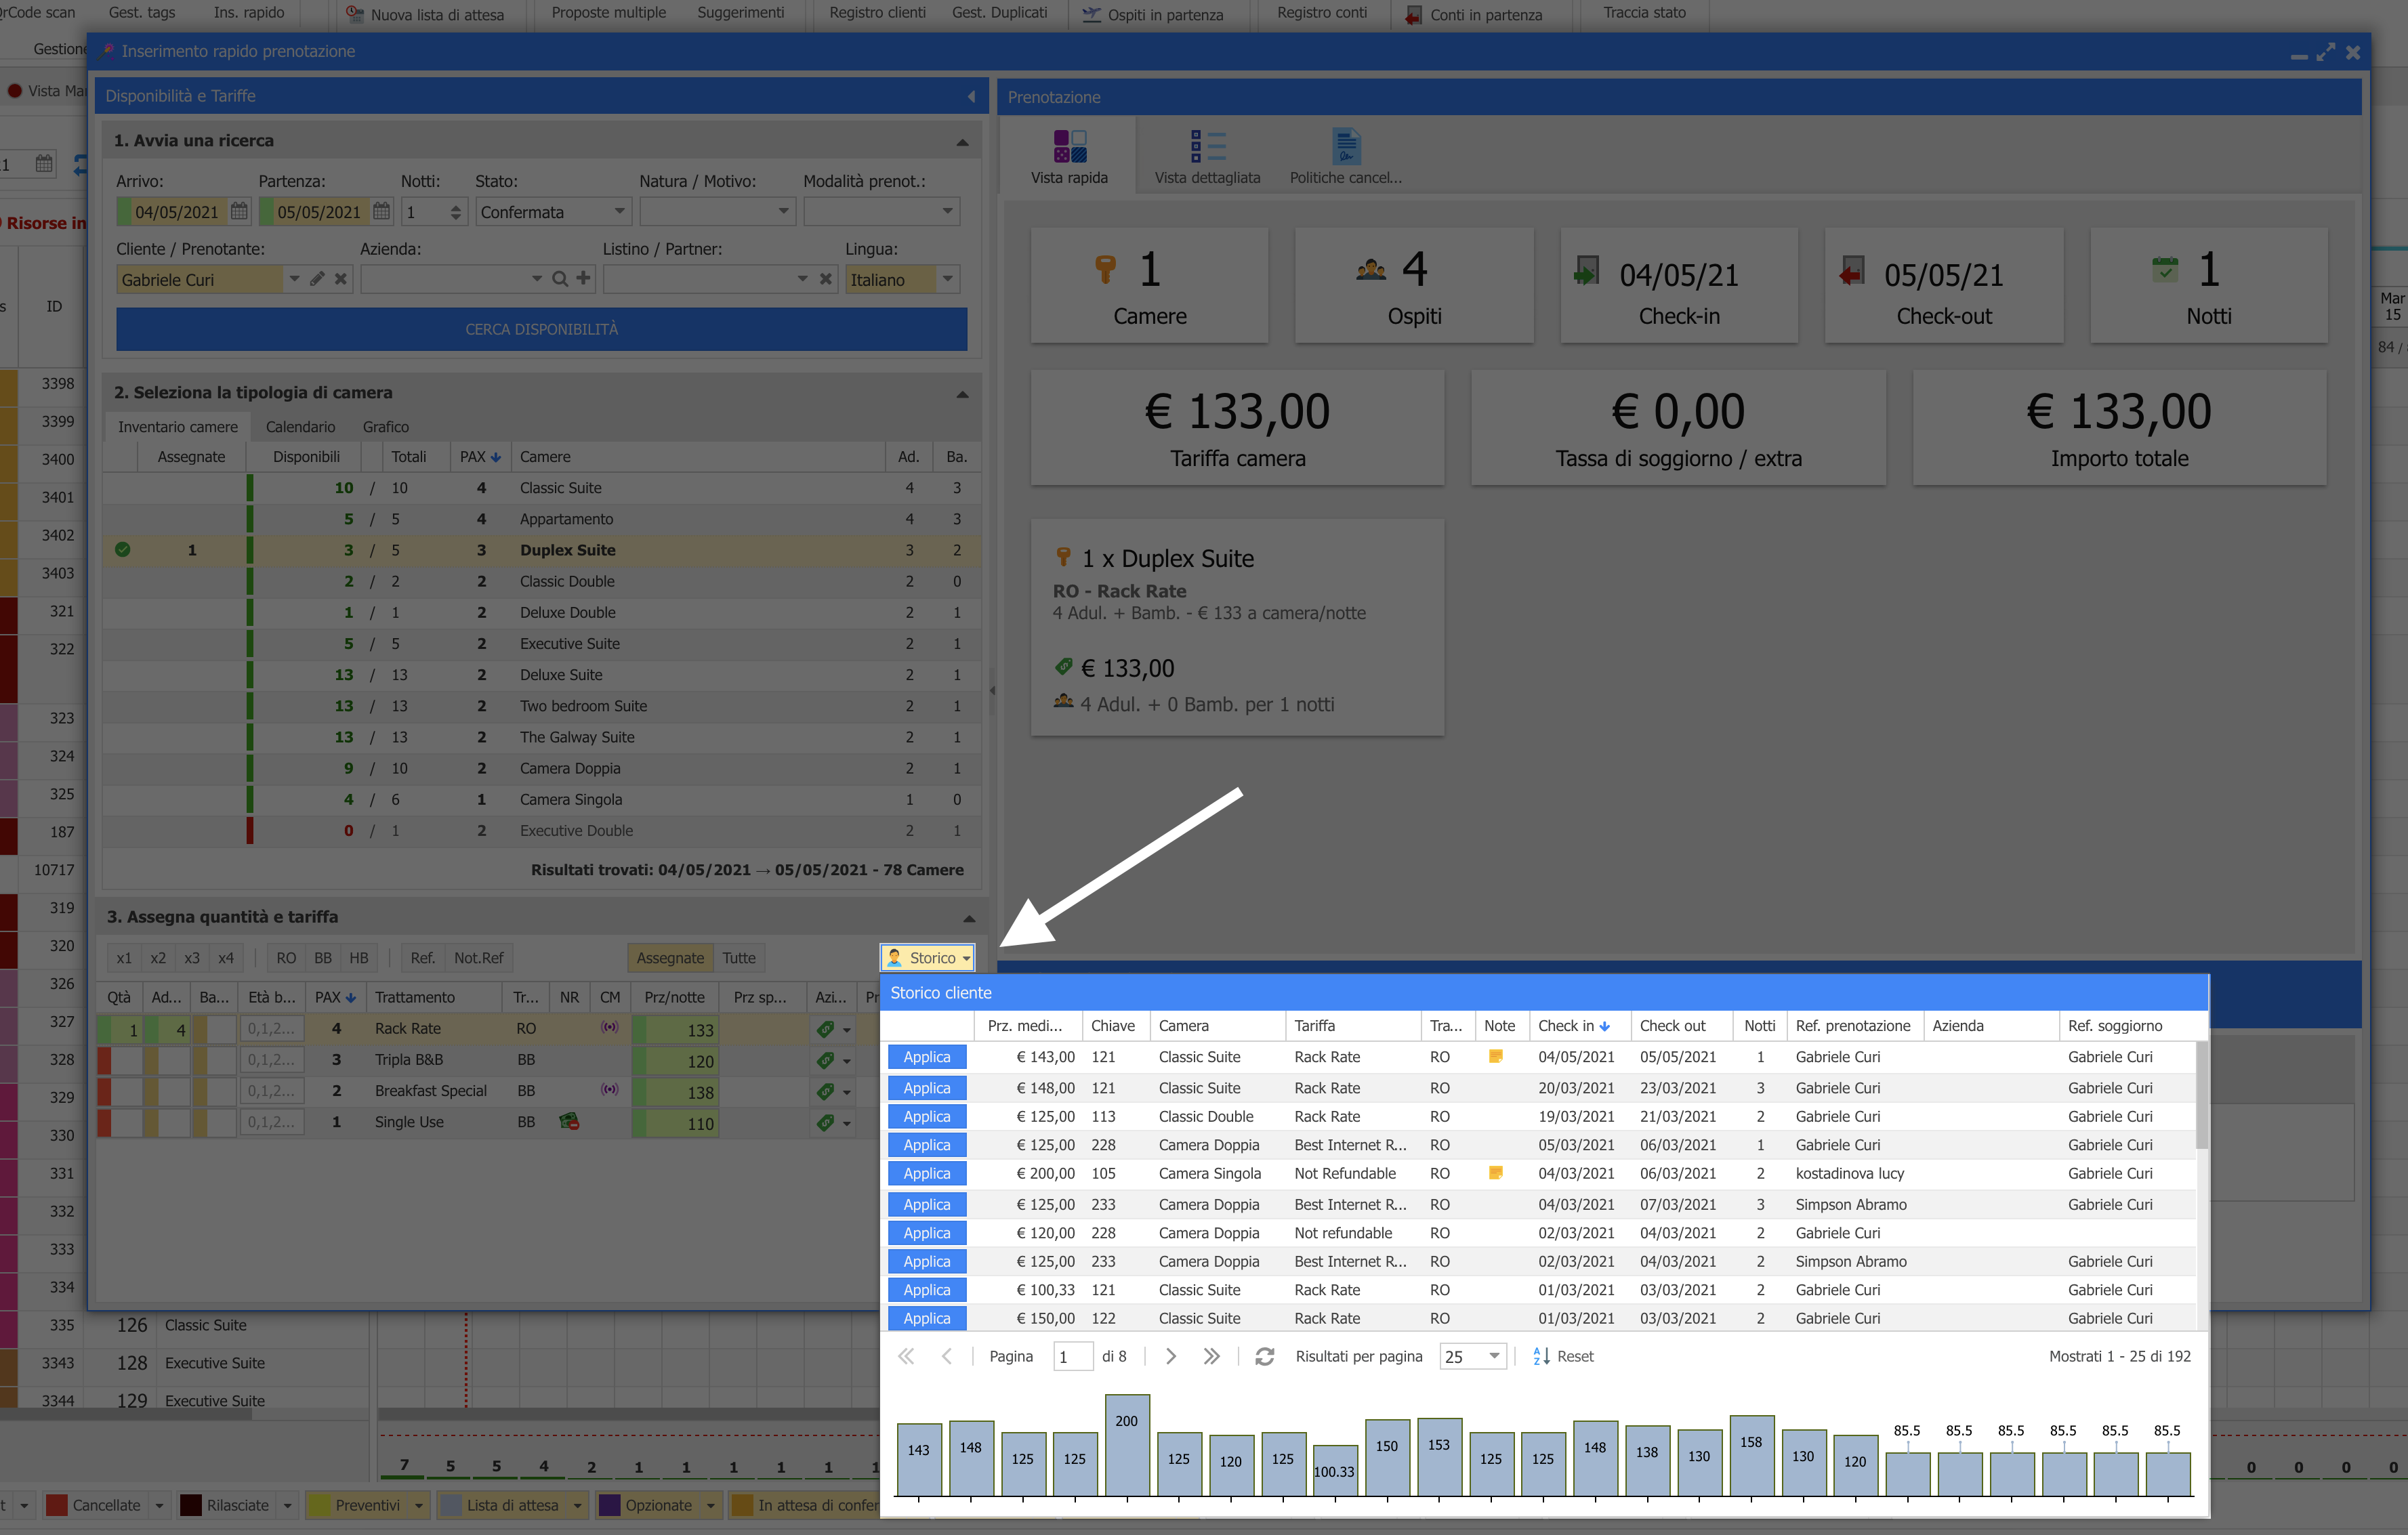Image resolution: width=2408 pixels, height=1535 pixels.
Task: Open the Arrivo date calendar icon
Action: tap(239, 211)
